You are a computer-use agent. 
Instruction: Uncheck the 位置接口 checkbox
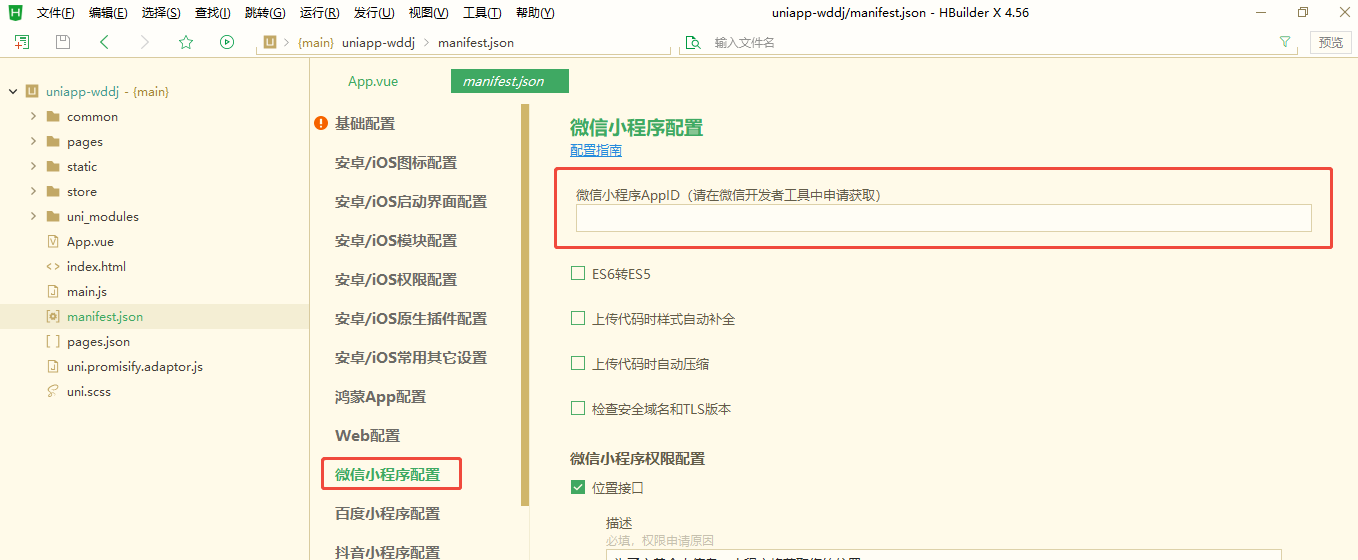coord(578,487)
